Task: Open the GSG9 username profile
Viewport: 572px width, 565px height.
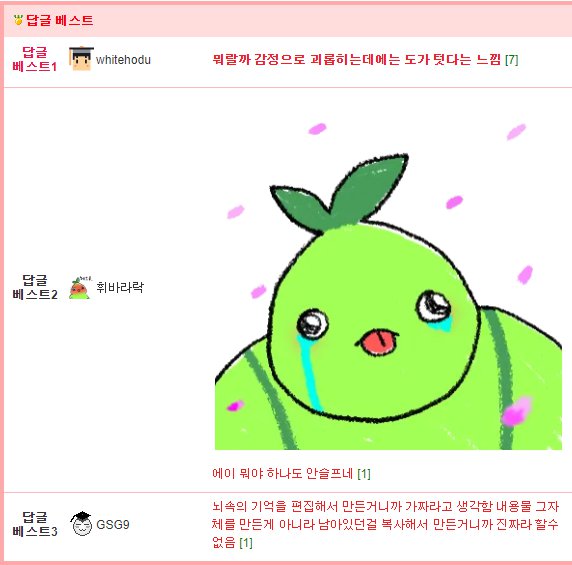Action: 113,525
